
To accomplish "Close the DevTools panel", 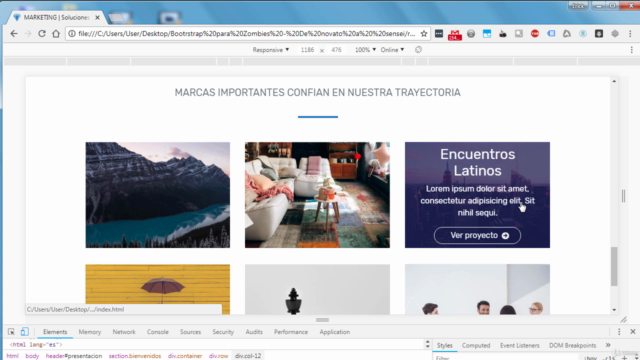I will (633, 332).
